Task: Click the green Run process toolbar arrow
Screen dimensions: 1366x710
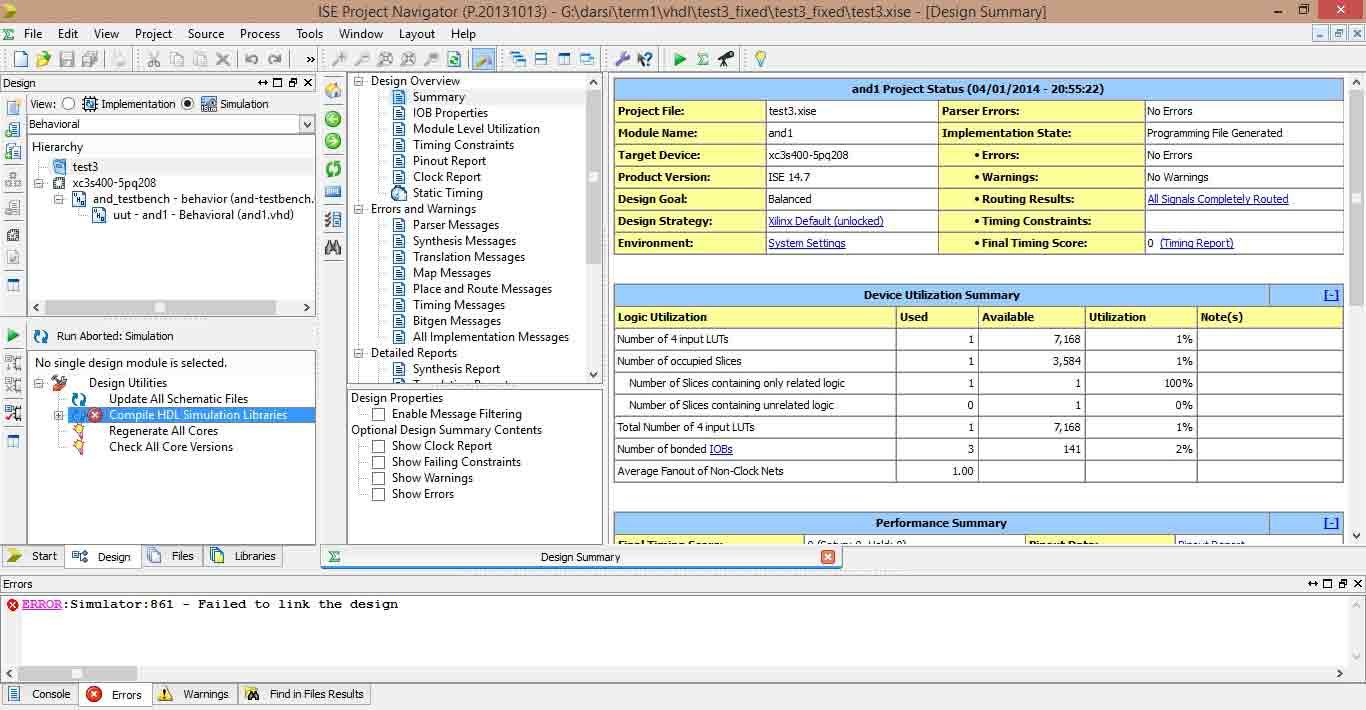Action: pos(680,59)
